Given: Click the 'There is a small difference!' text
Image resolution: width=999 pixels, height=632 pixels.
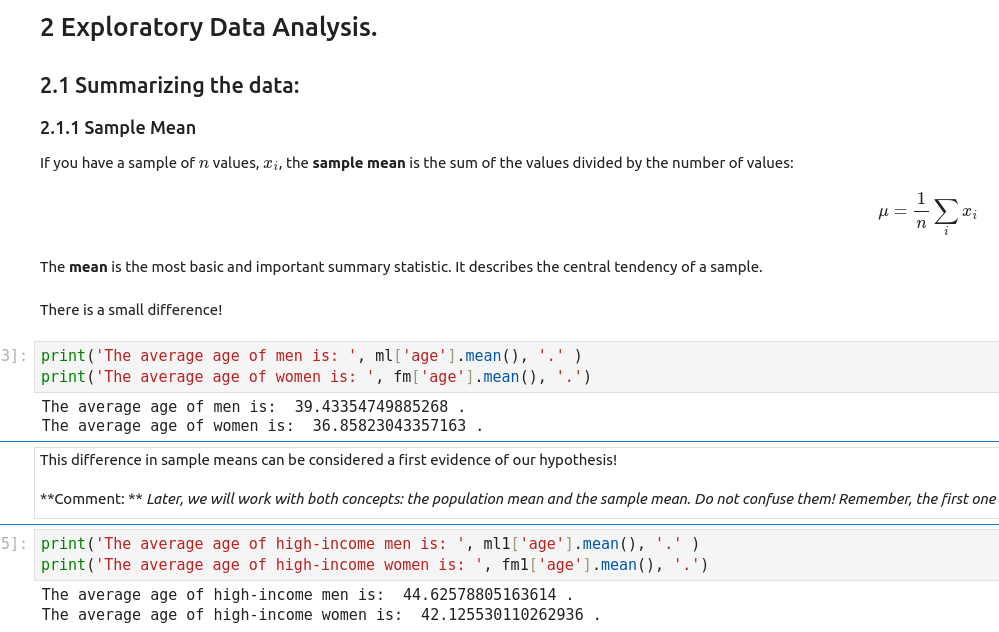Looking at the screenshot, I should (x=131, y=310).
